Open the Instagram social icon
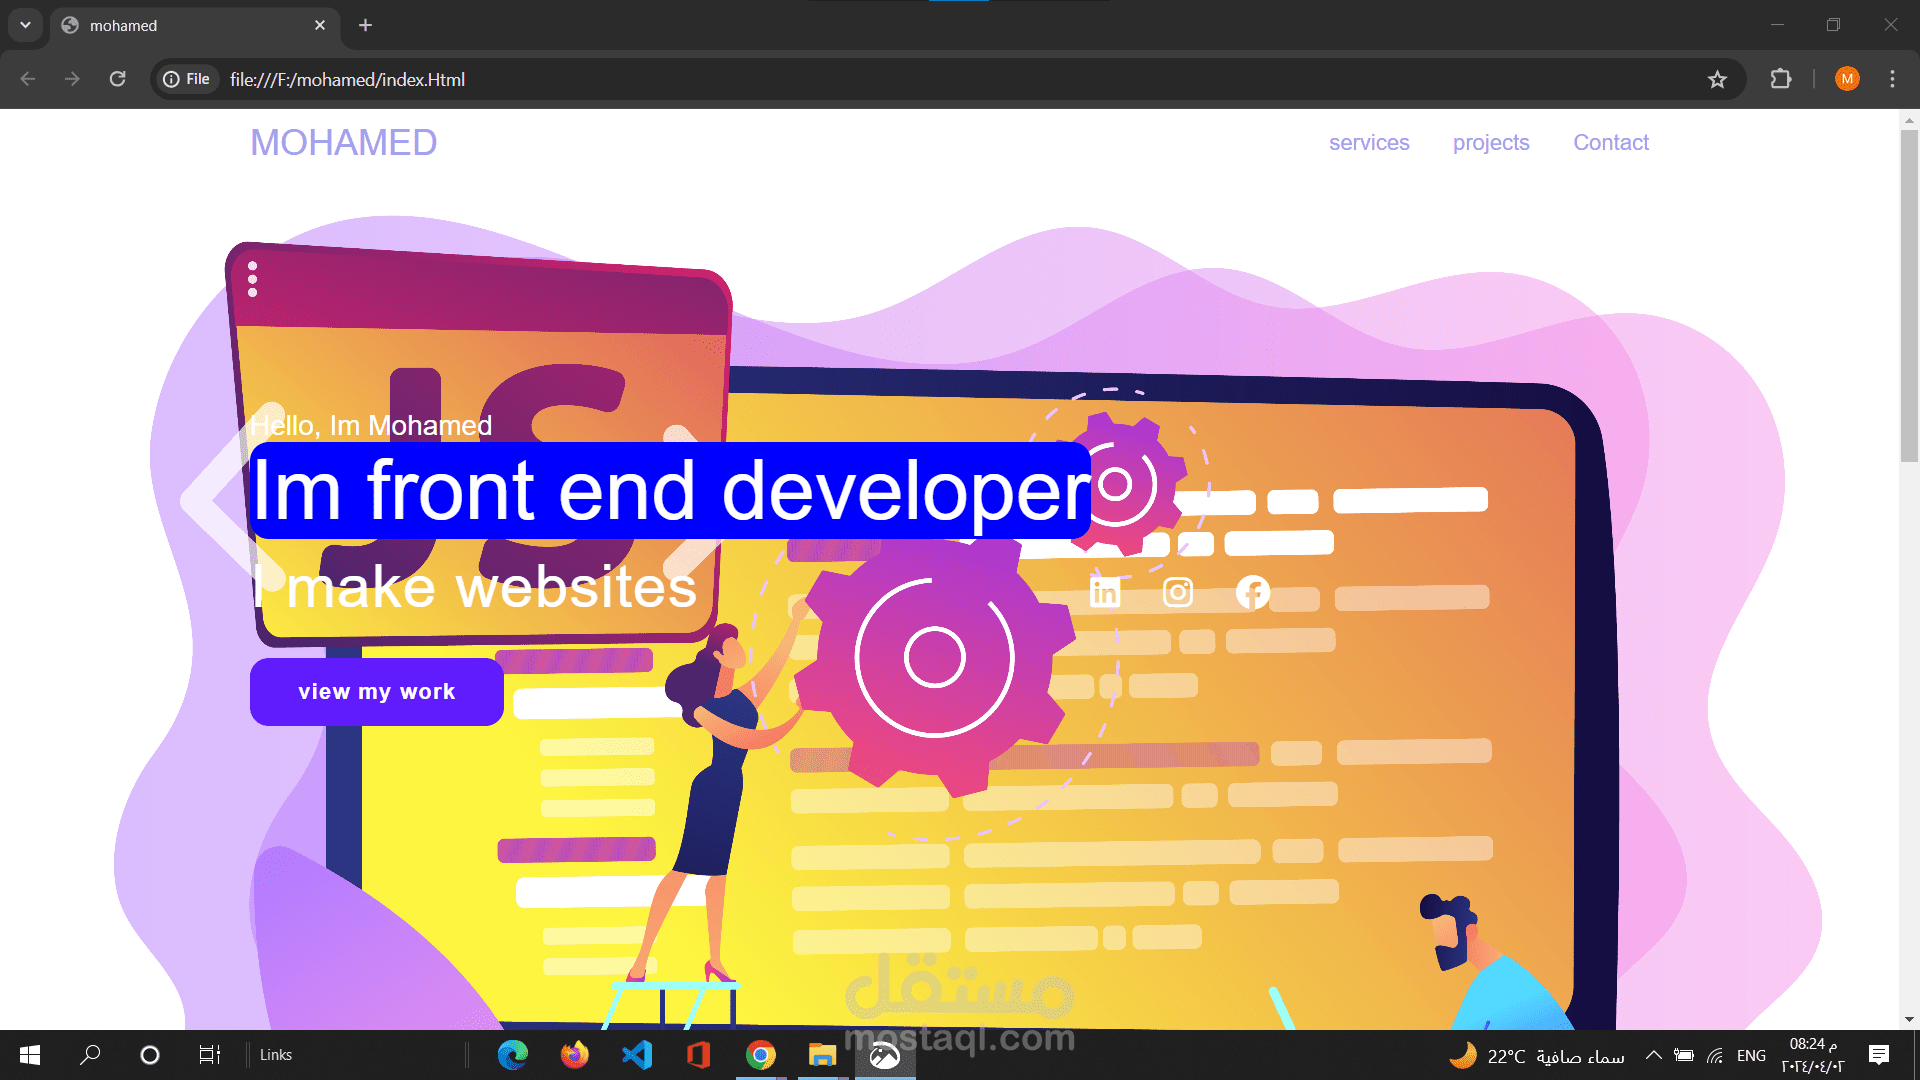The image size is (1920, 1080). pyautogui.click(x=1178, y=592)
